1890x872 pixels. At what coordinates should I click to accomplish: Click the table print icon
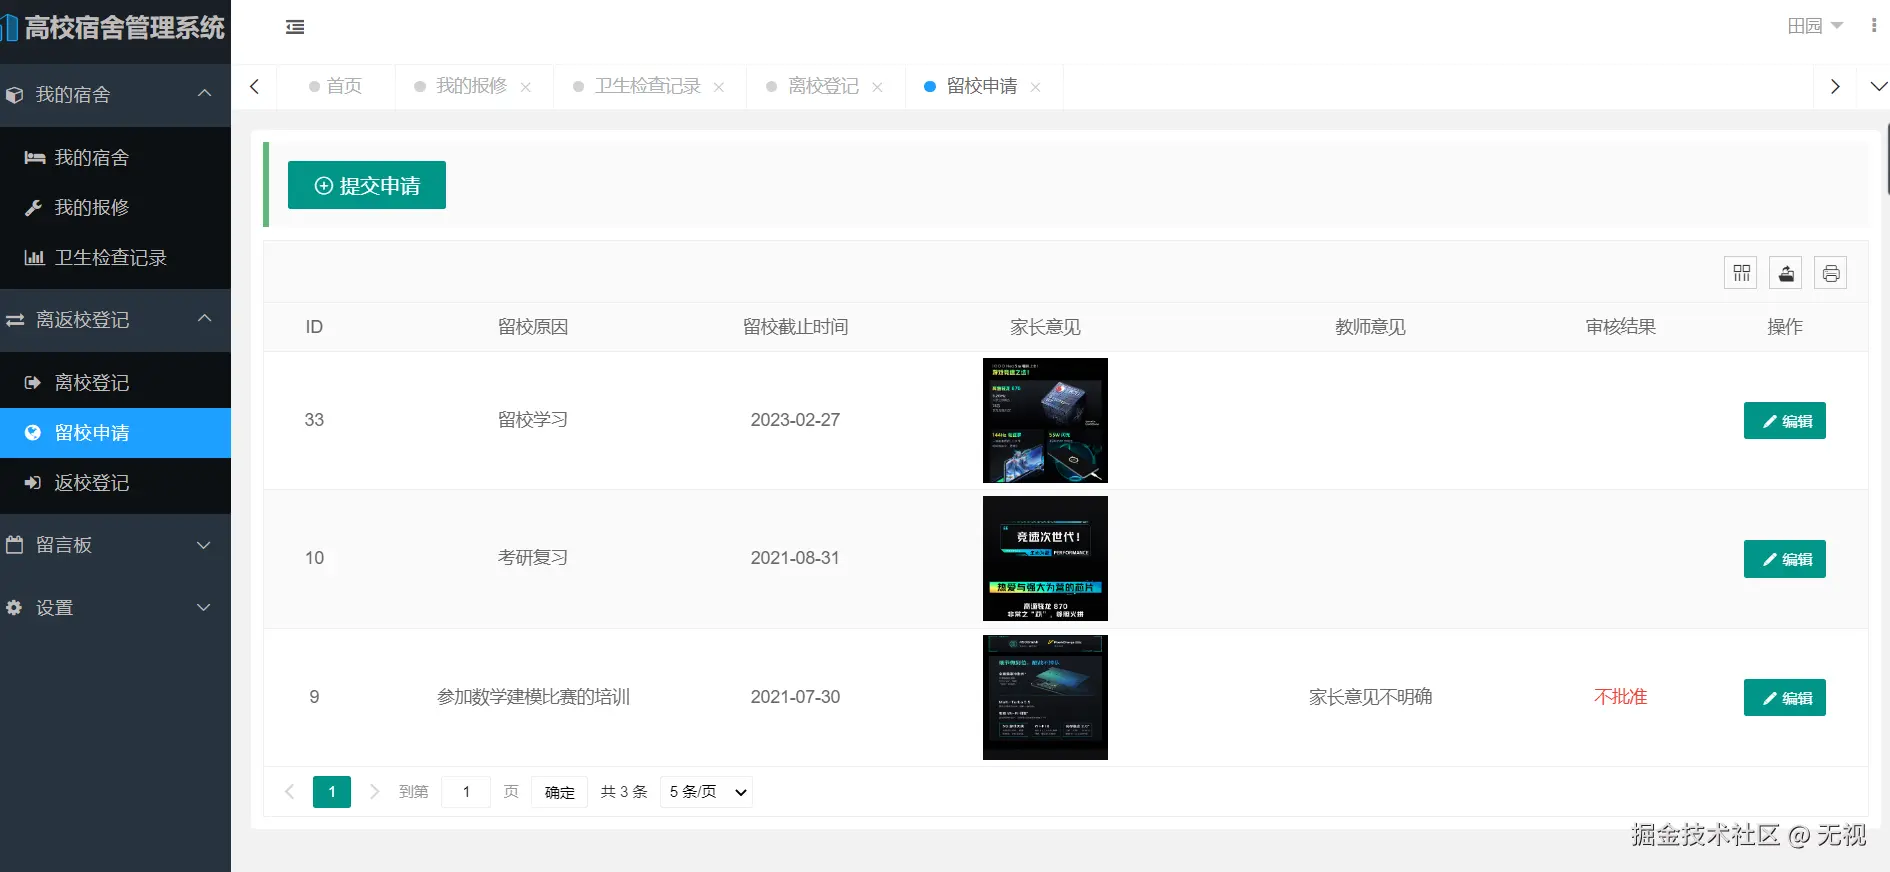1831,273
